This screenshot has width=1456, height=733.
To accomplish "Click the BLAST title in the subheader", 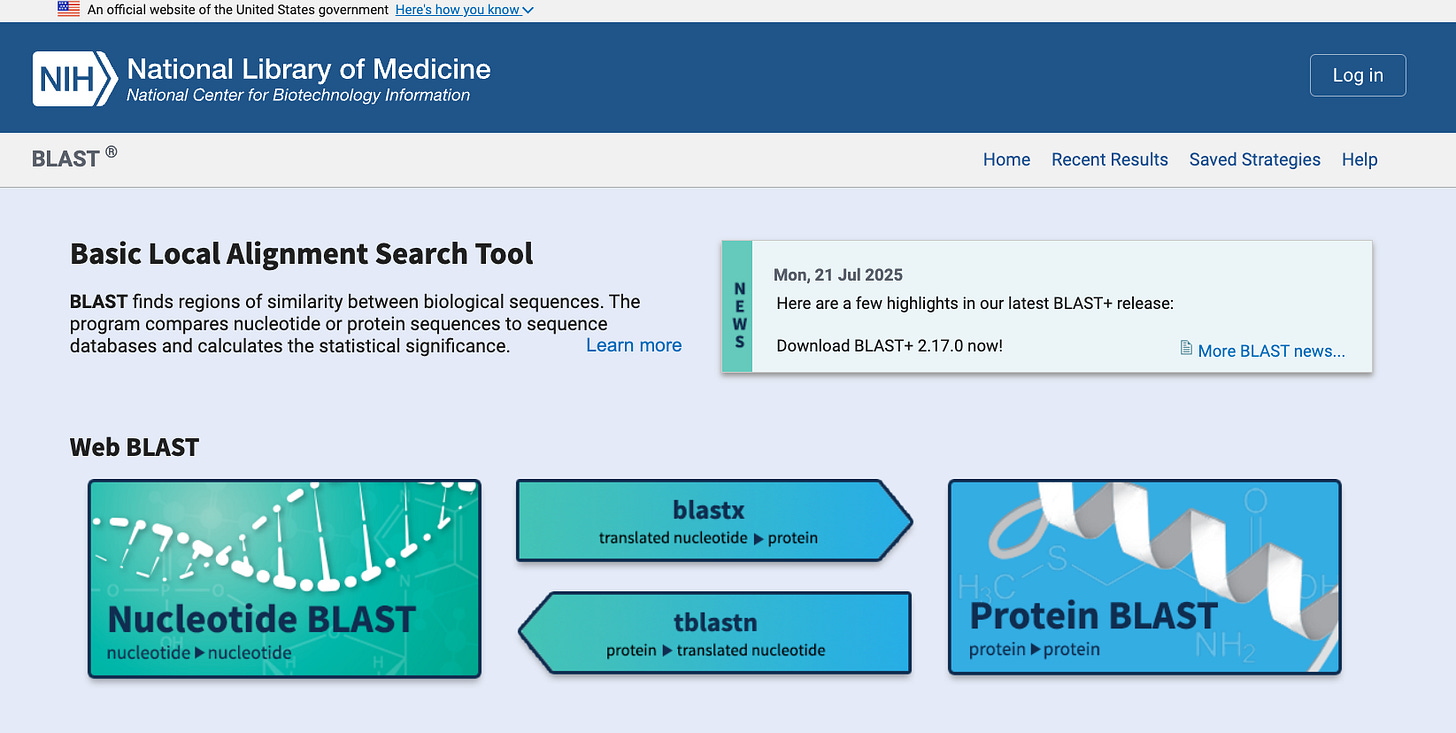I will (x=74, y=158).
